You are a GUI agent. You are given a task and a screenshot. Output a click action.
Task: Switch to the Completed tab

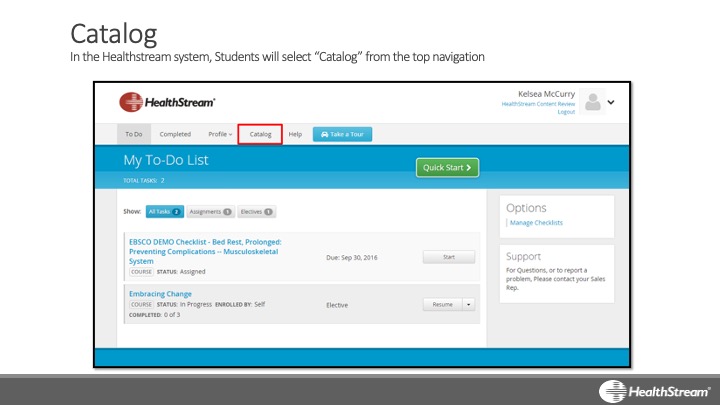pos(175,134)
